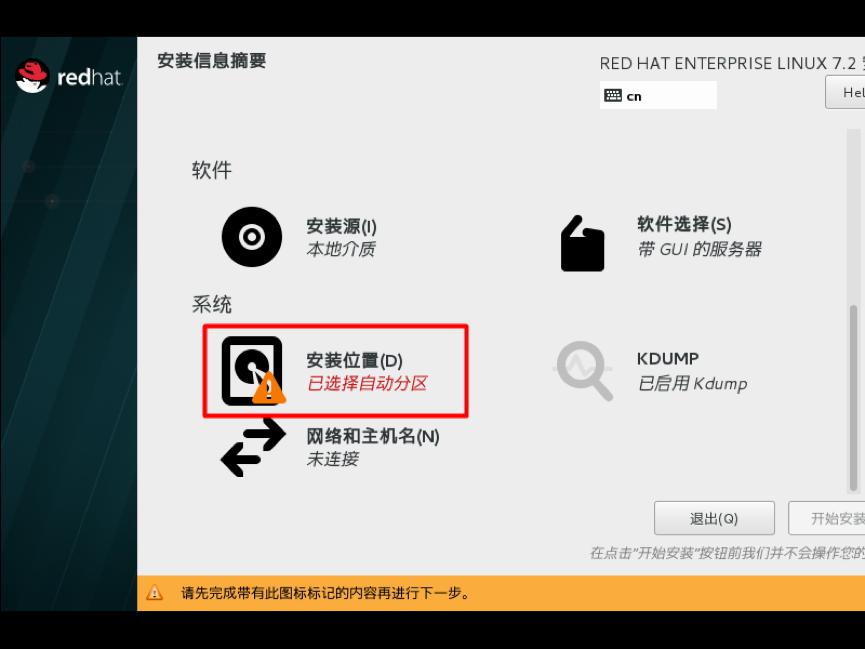Viewport: 865px width, 649px height.
Task: Open the 安装位置 hard disk icon
Action: pyautogui.click(x=253, y=370)
